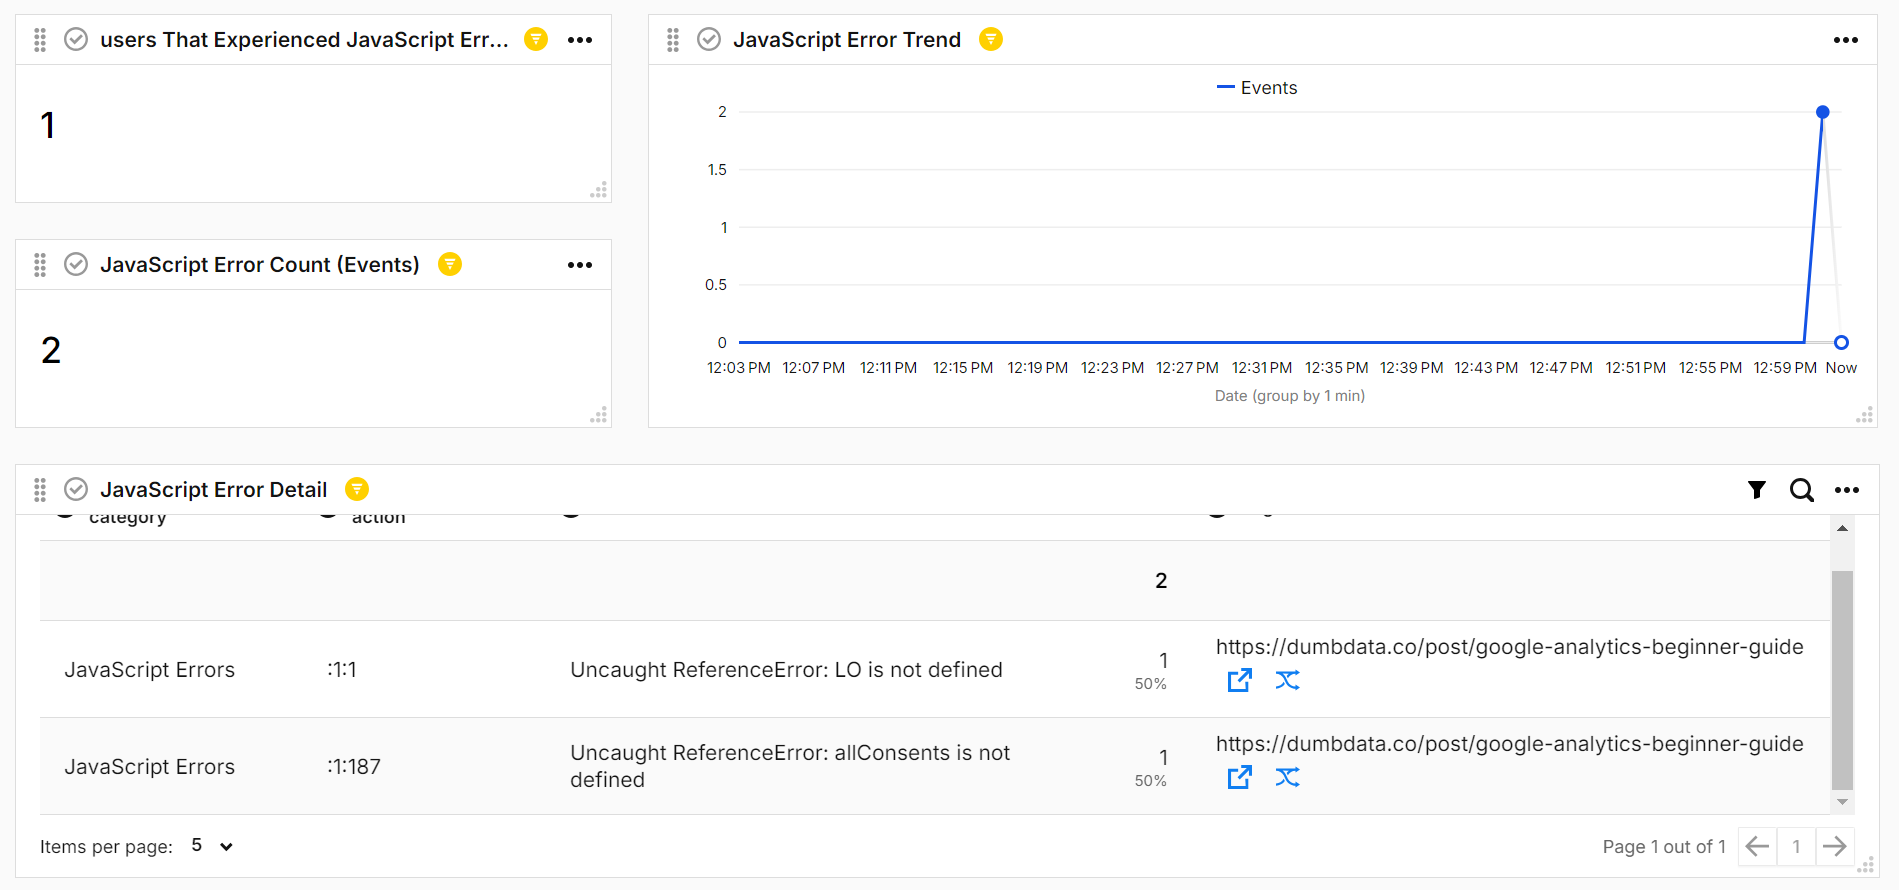1899x890 pixels.
Task: Click the peak data point at value 2
Action: pos(1823,112)
